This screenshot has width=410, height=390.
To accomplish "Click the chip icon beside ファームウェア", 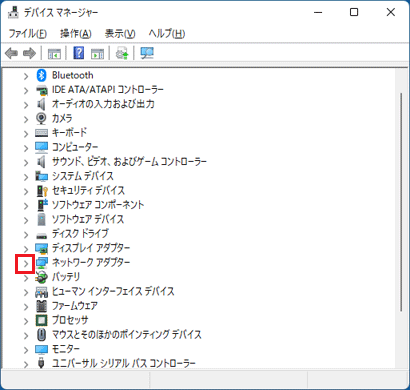I will point(41,306).
